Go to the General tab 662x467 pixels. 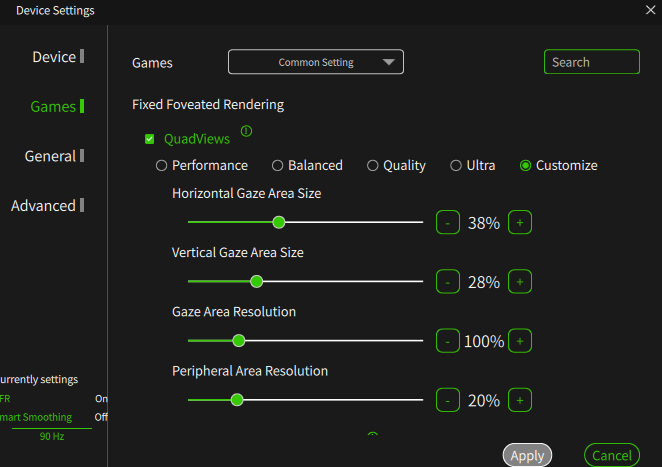coord(50,156)
